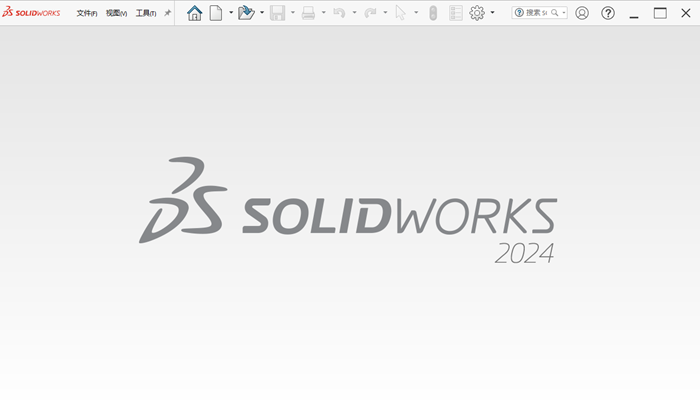
Task: Expand the Options gear dropdown arrow
Action: pos(492,12)
